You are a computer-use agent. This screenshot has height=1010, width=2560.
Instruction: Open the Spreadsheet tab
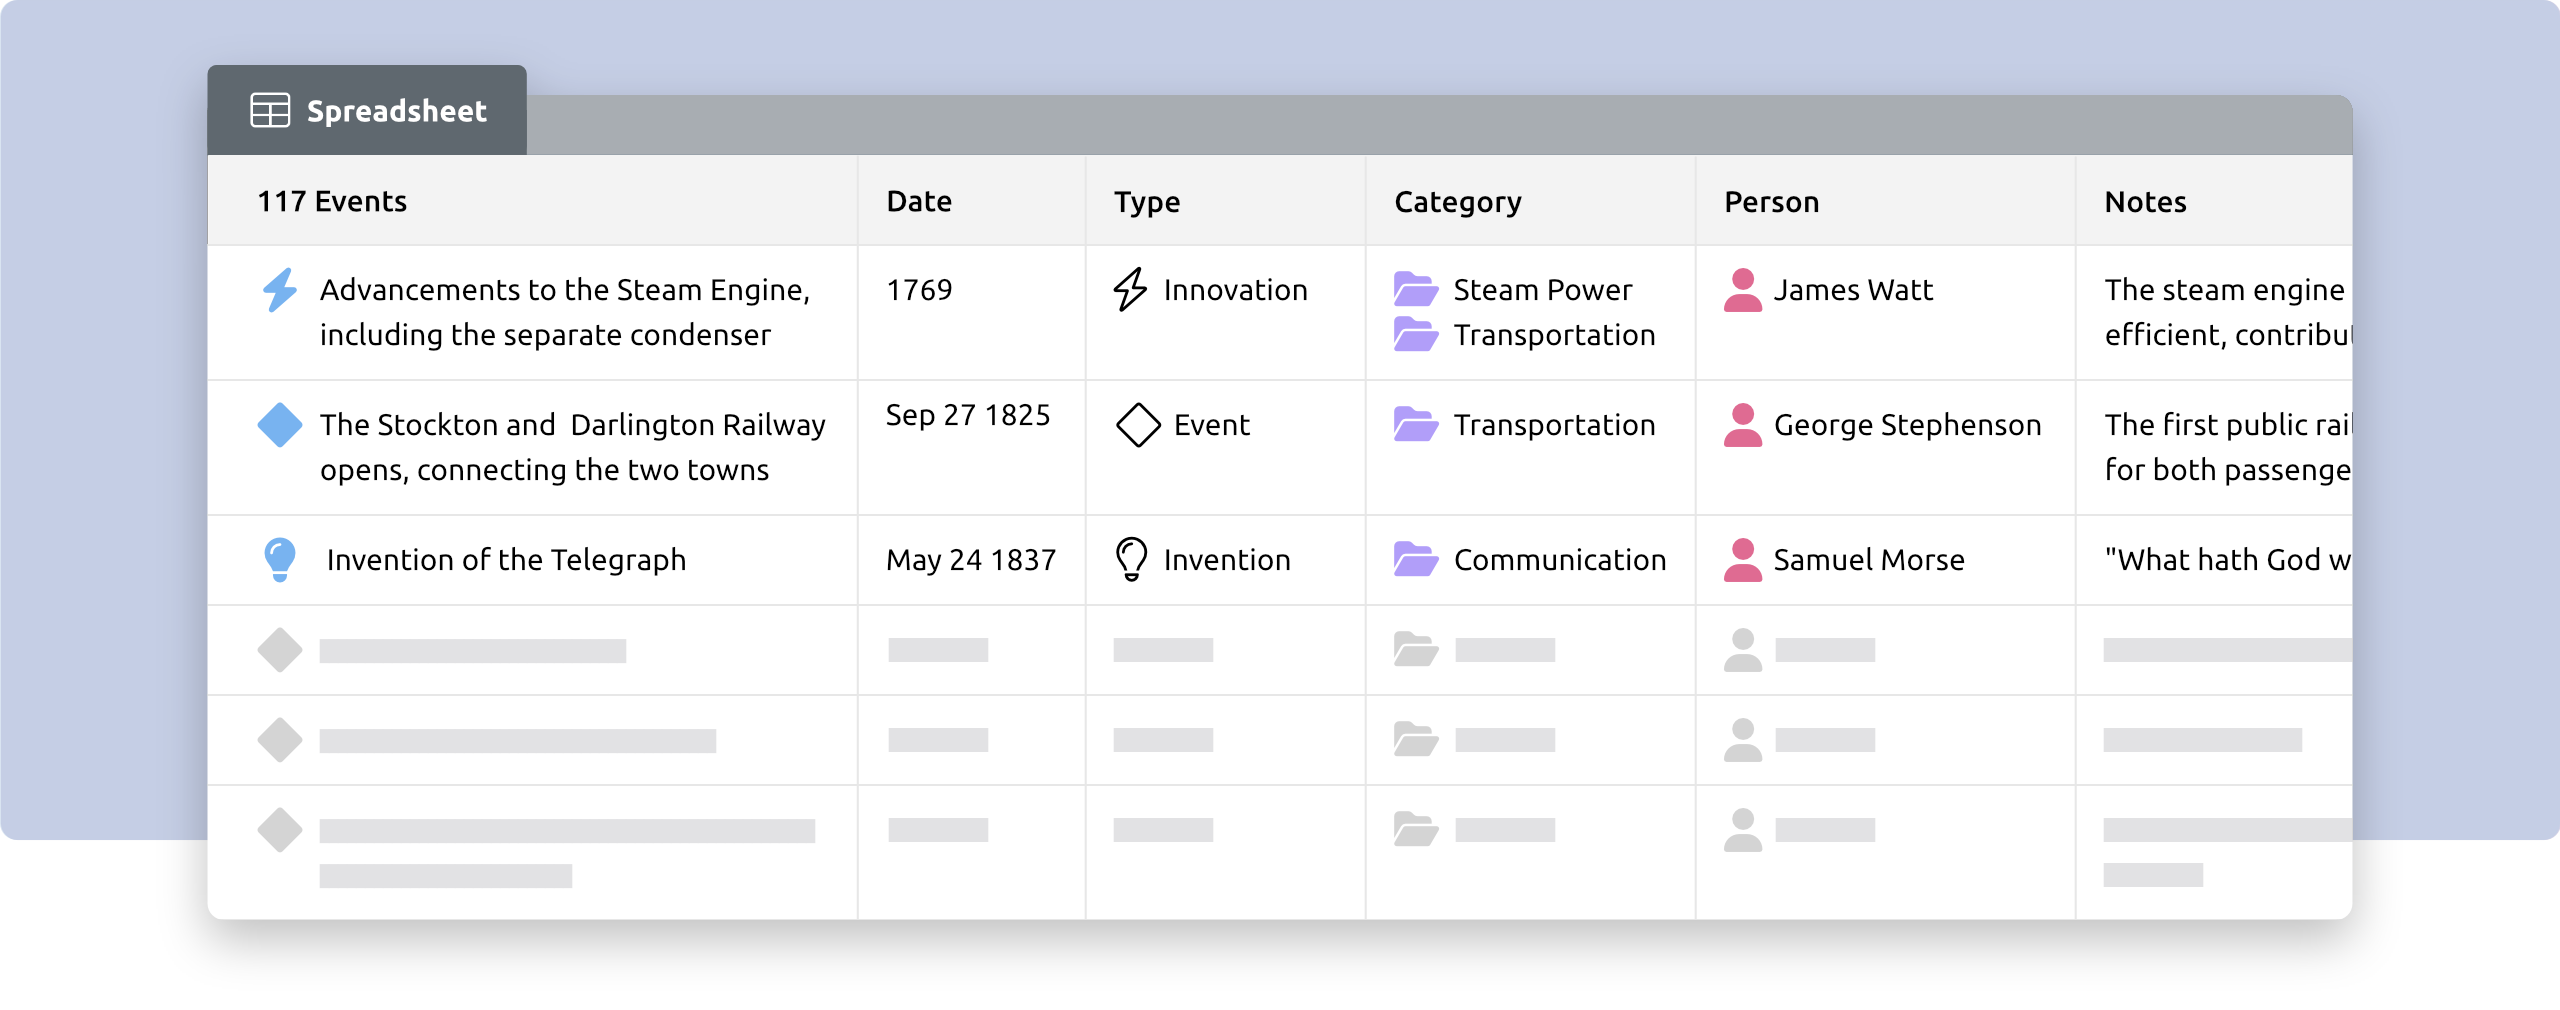[367, 111]
